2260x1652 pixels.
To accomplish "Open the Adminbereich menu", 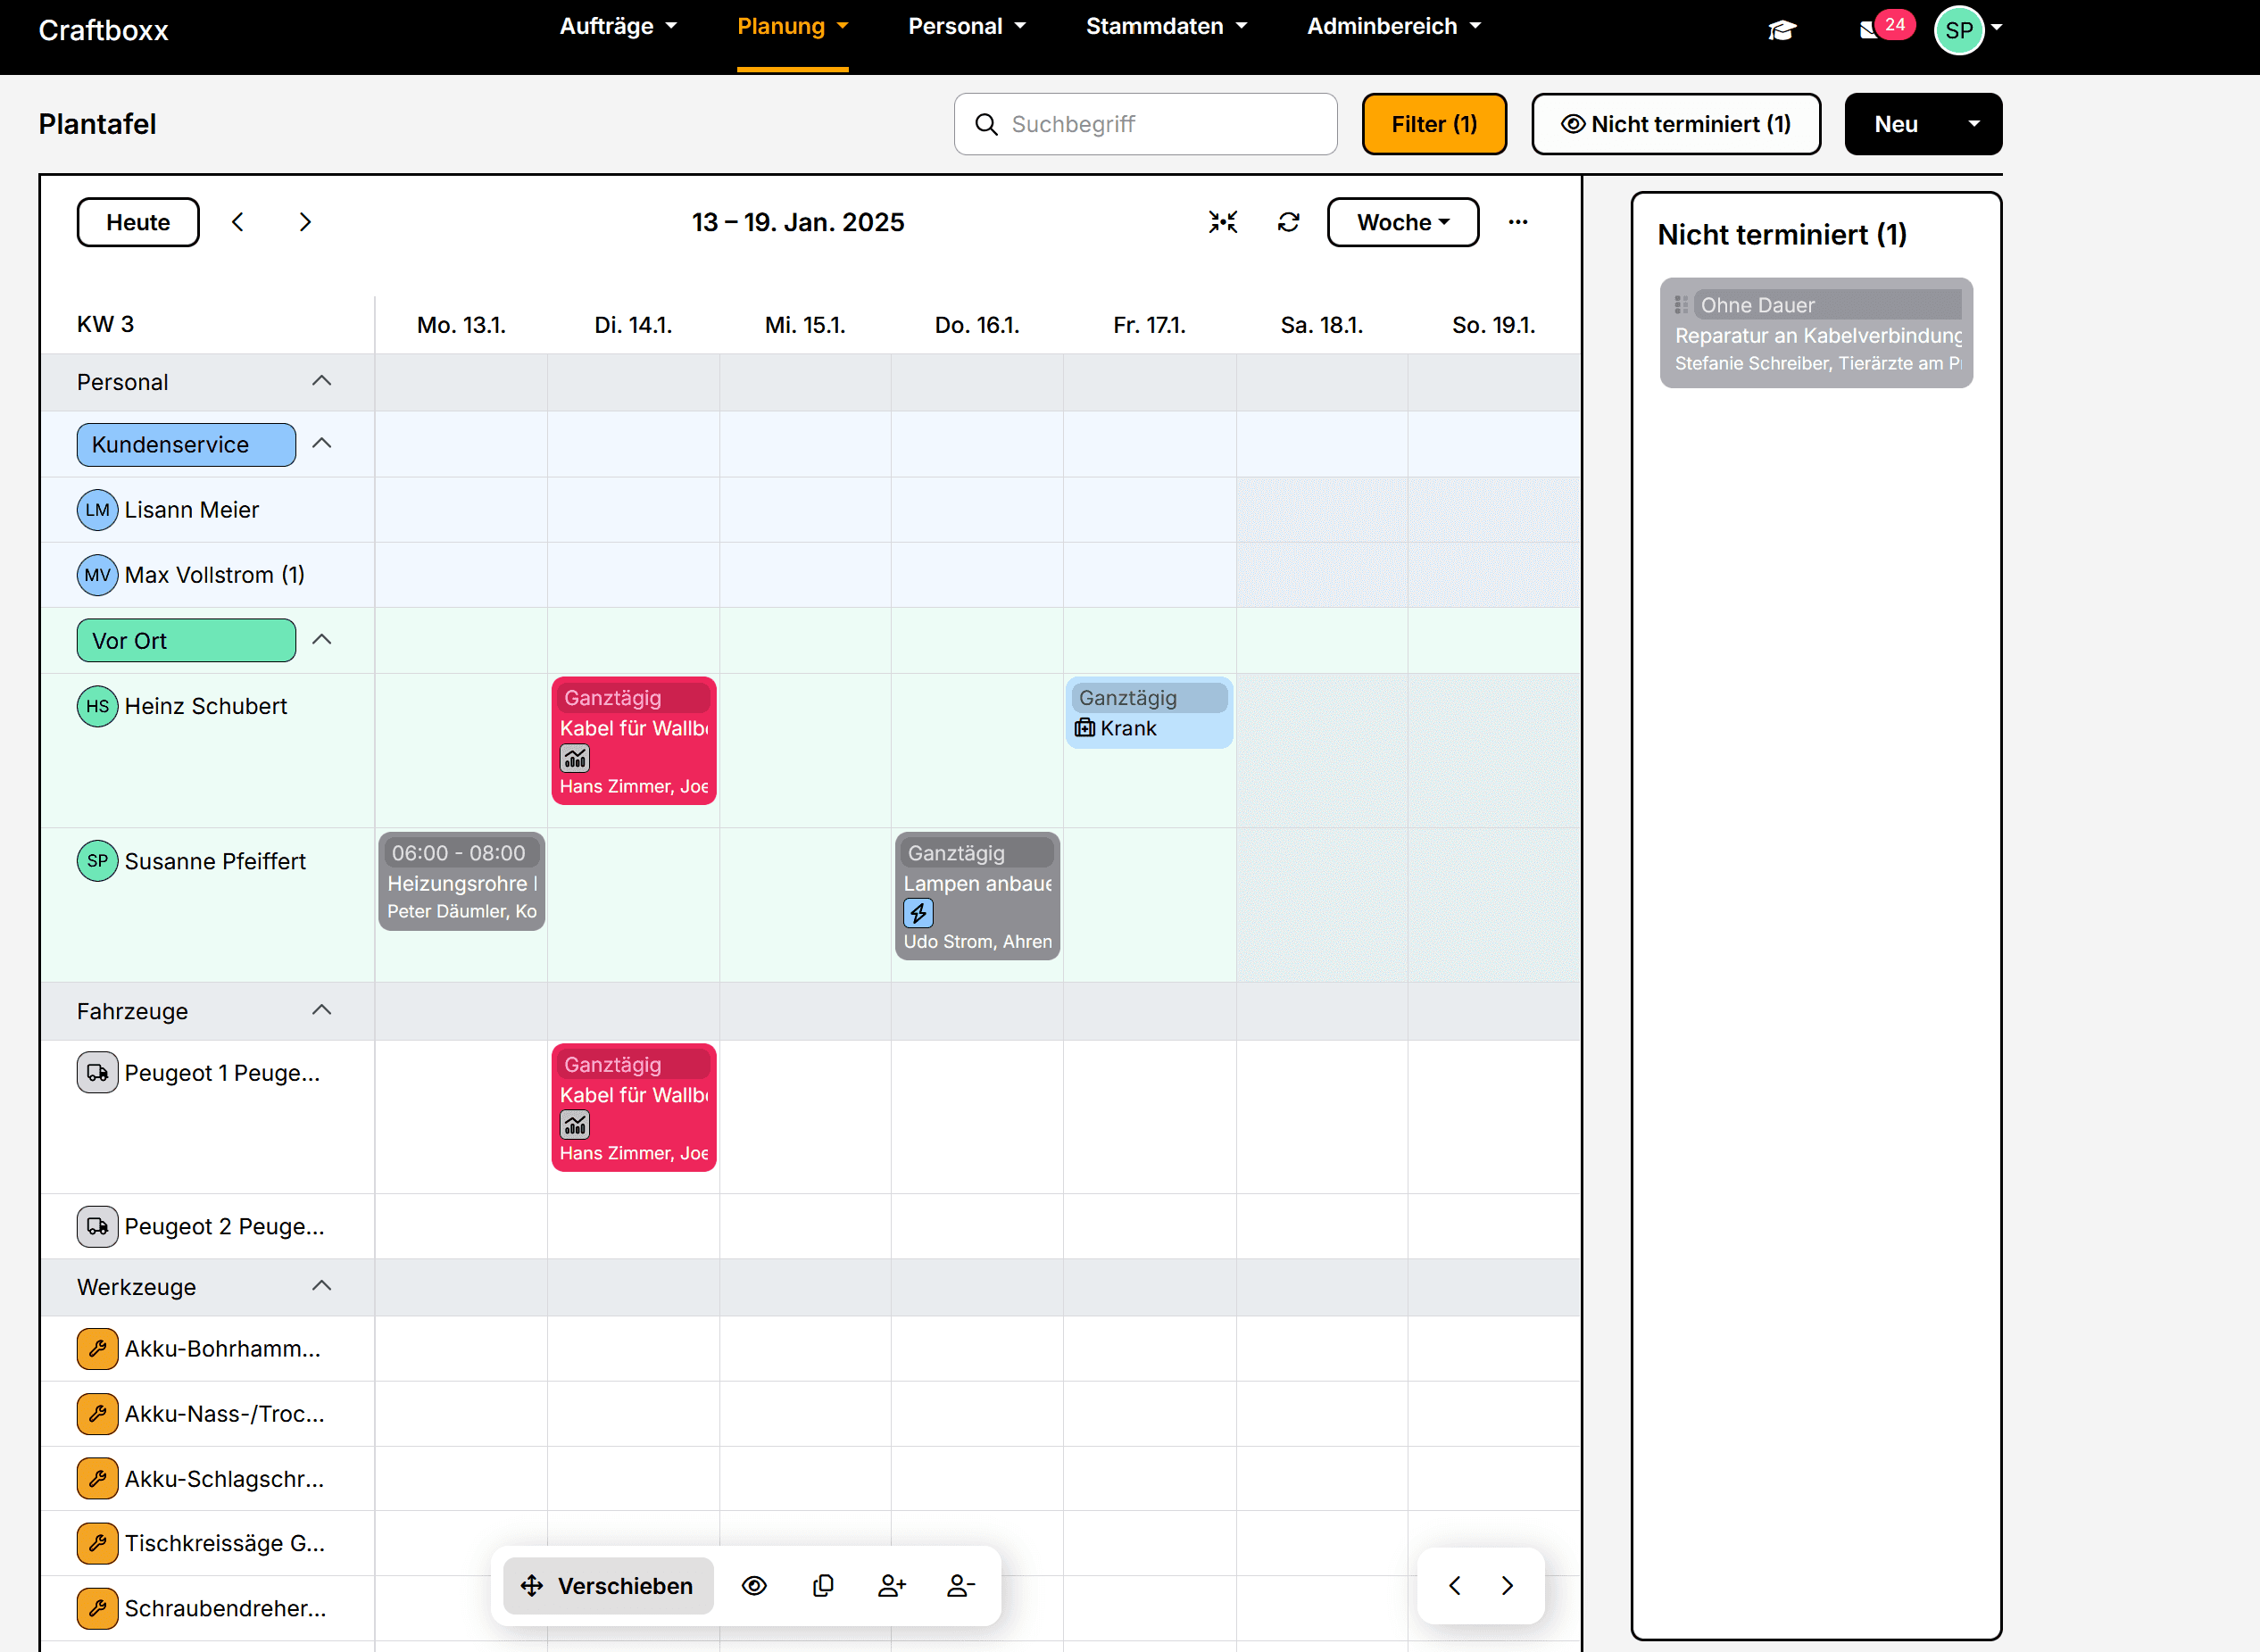I will (1391, 26).
